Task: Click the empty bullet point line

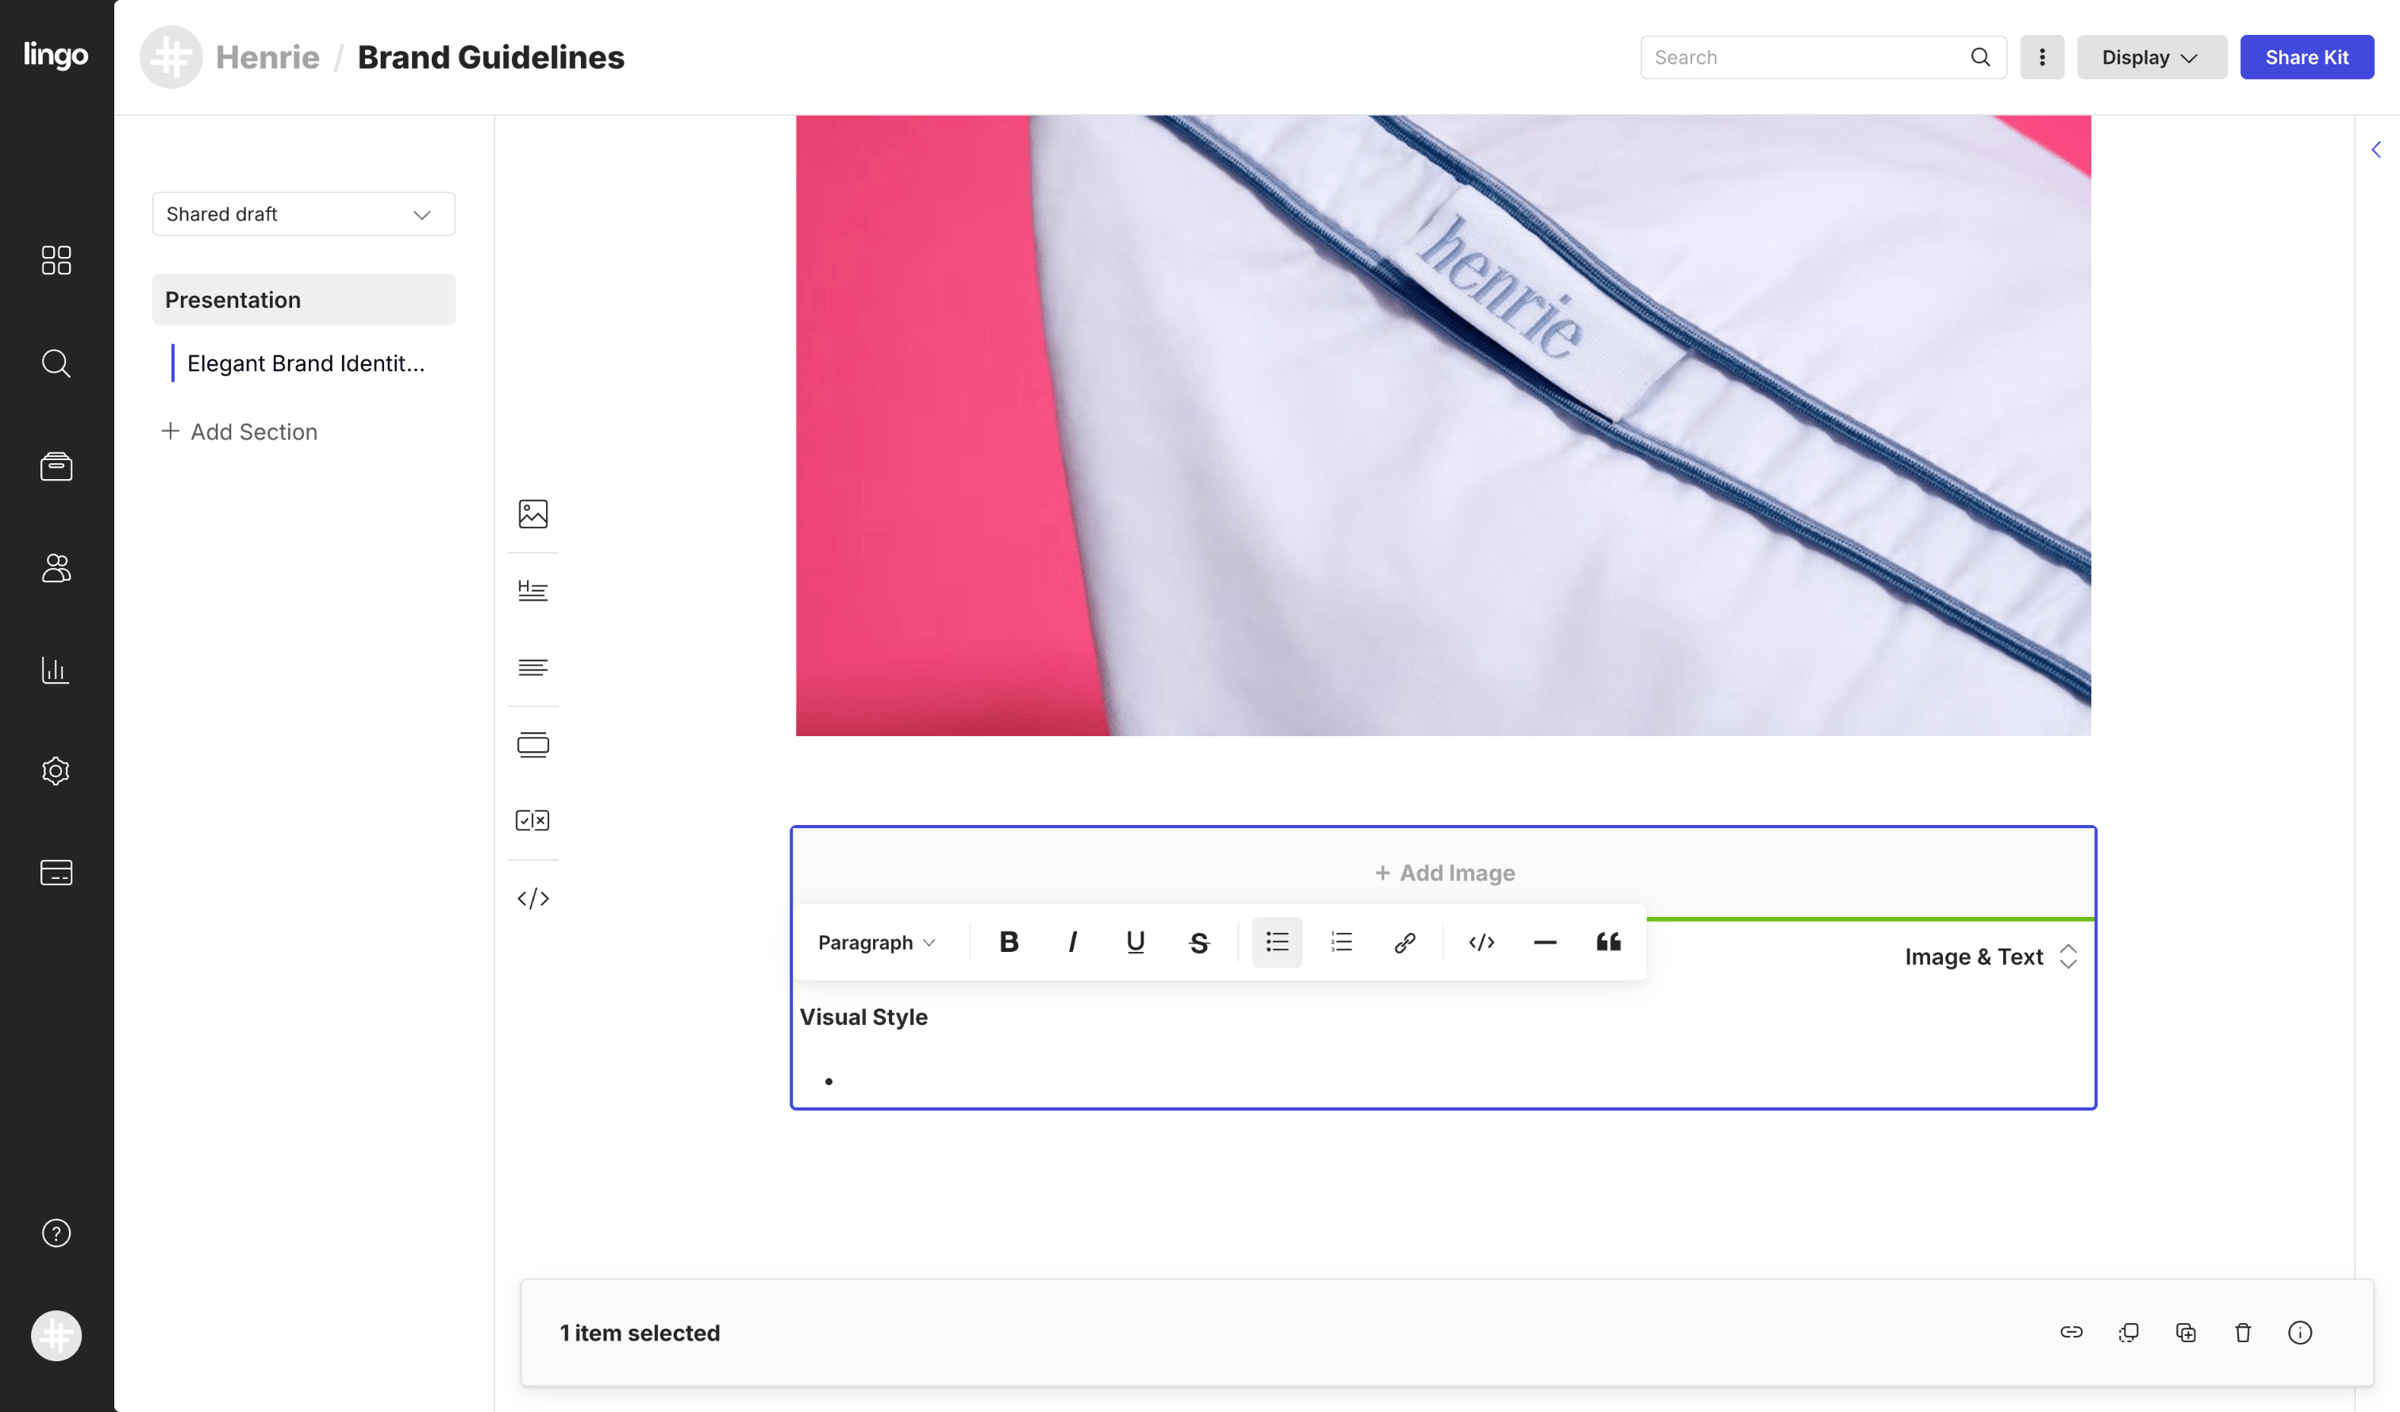Action: click(x=1443, y=1081)
